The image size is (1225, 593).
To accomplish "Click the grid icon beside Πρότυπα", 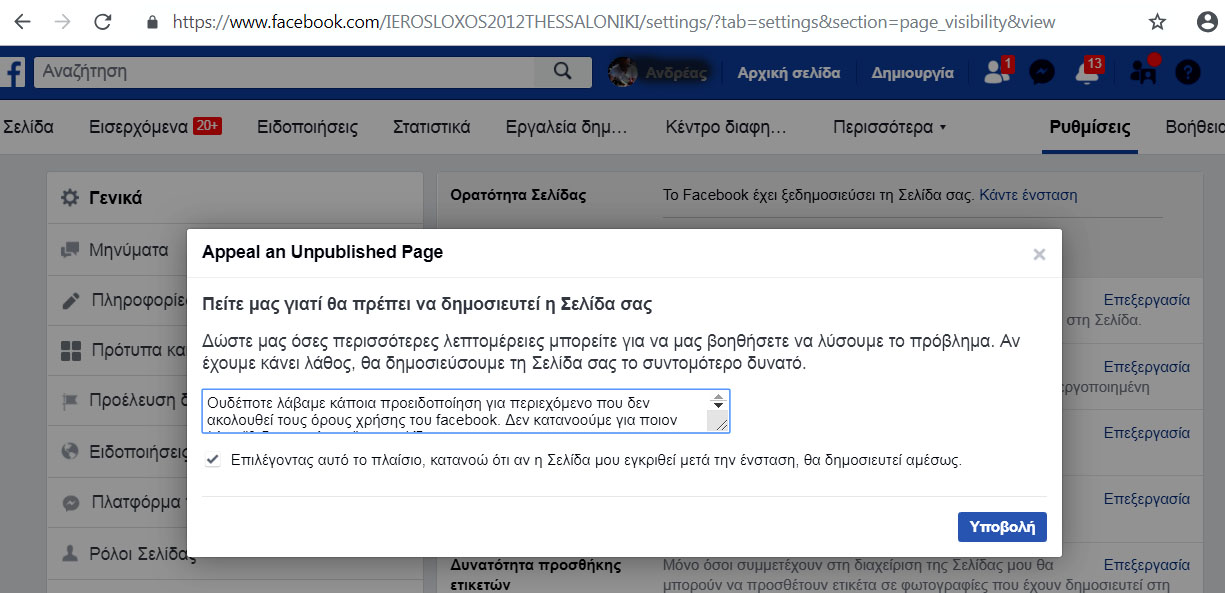I will (70, 351).
